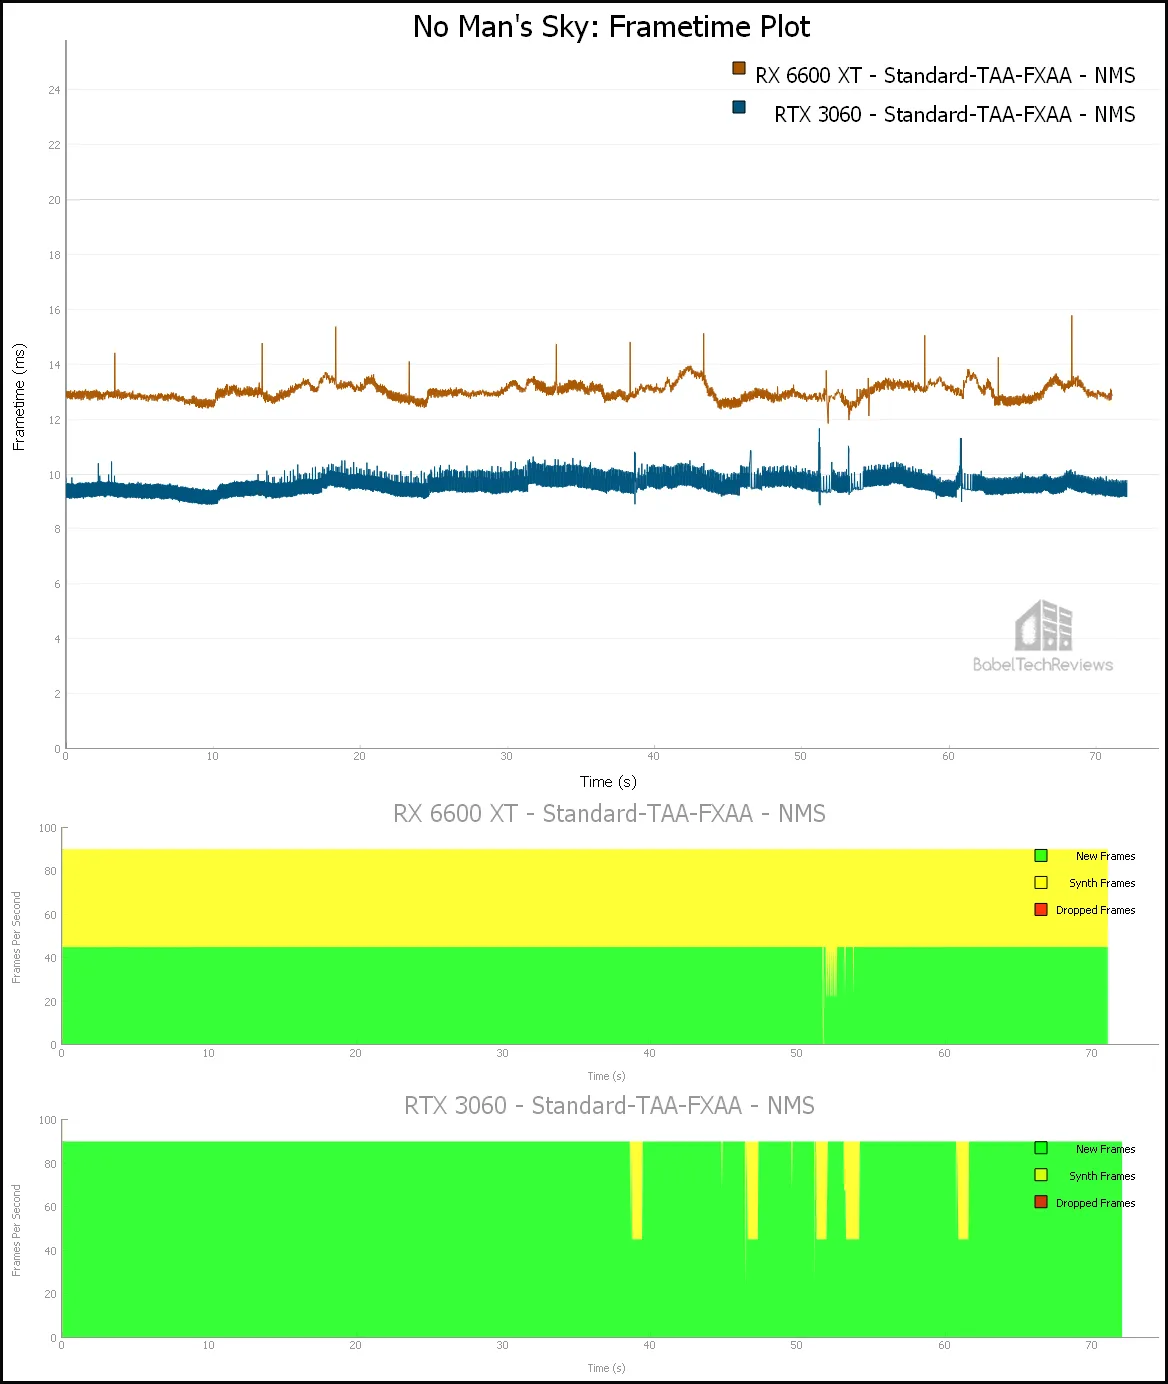The width and height of the screenshot is (1168, 1384).
Task: Click the 24 tick on frametime y-axis
Action: click(54, 90)
